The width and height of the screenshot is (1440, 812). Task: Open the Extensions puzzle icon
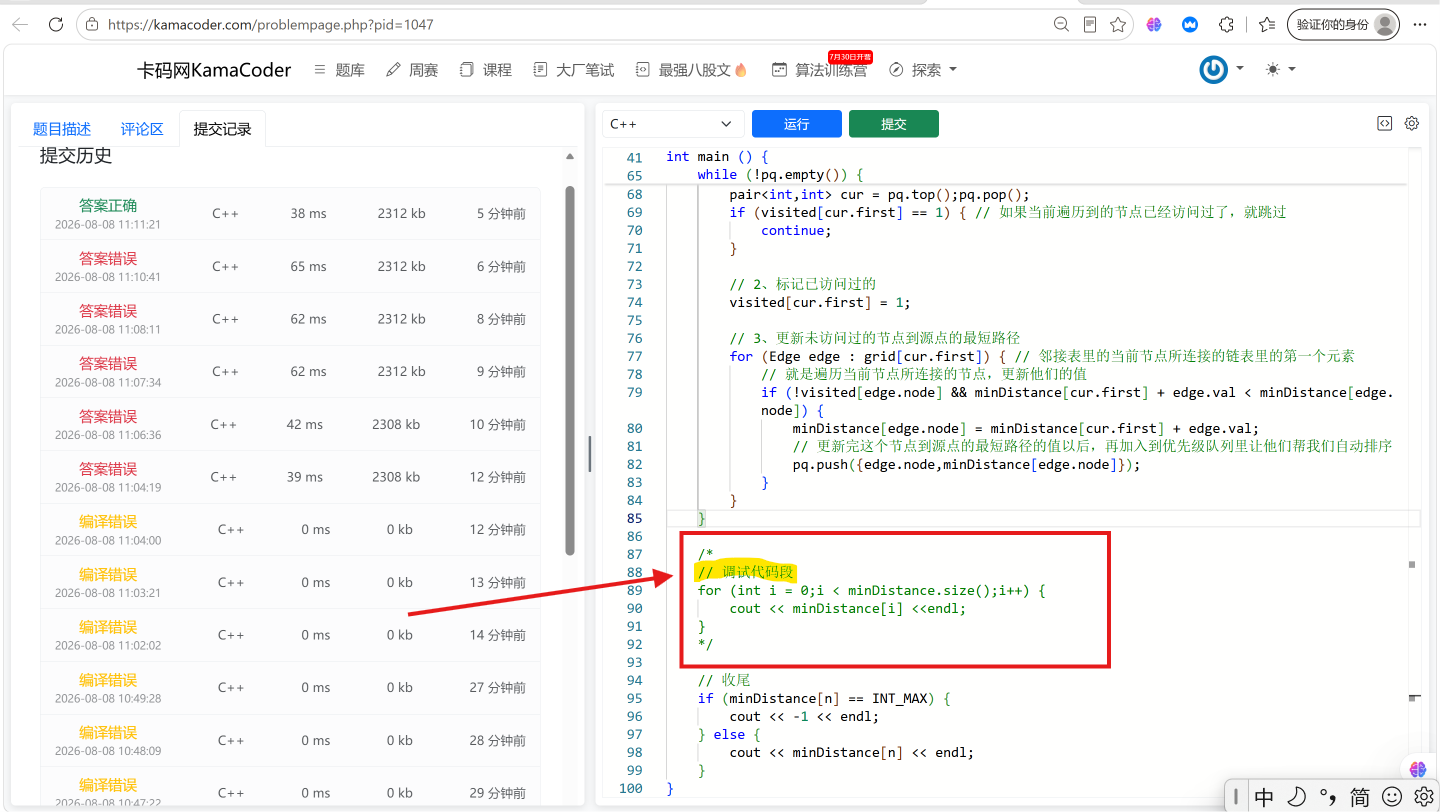1227,25
